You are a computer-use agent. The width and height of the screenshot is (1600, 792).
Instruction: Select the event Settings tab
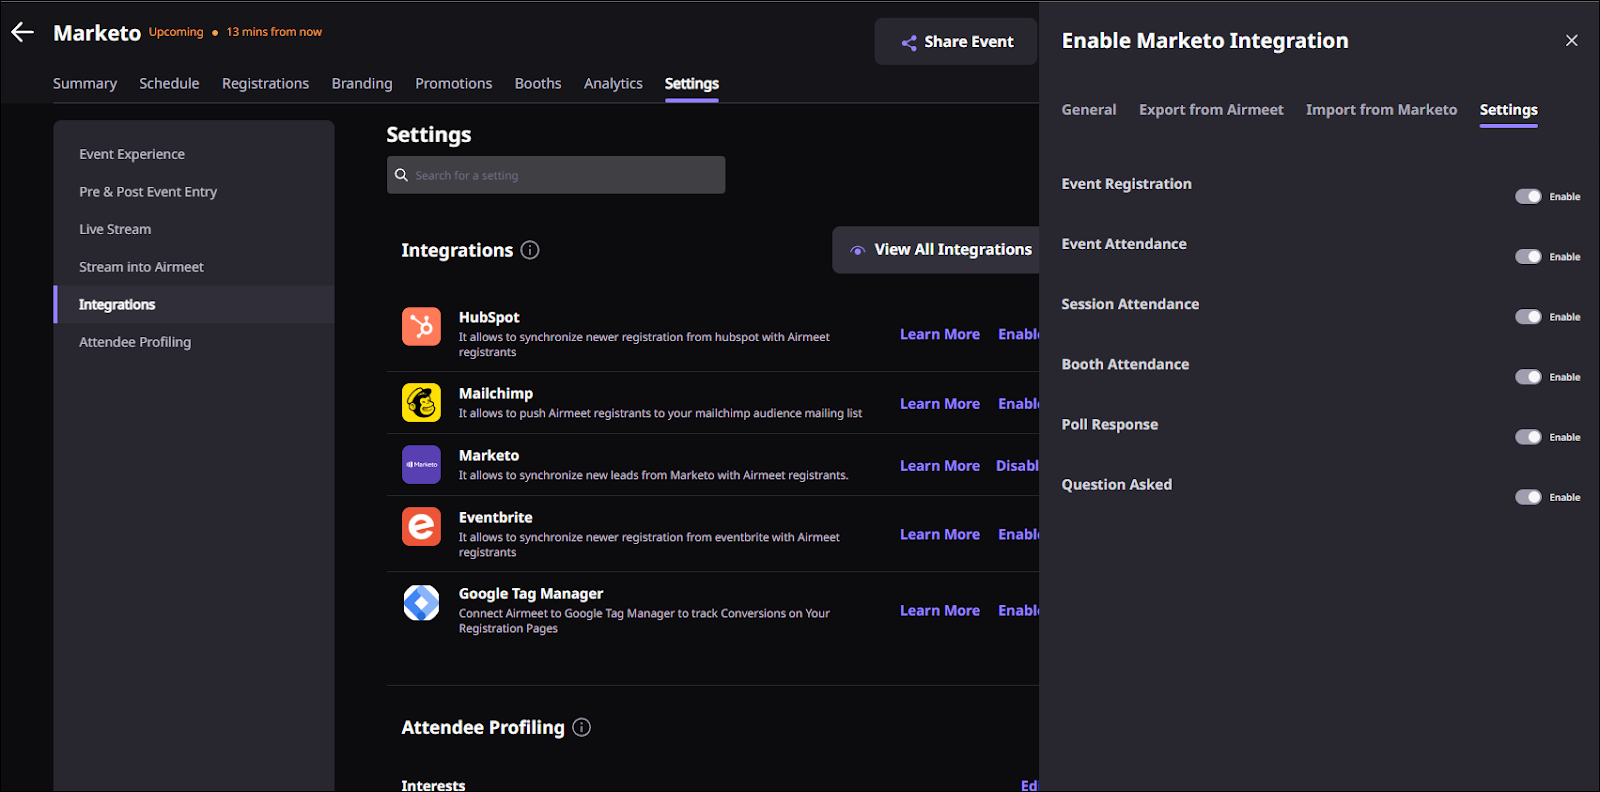(691, 84)
